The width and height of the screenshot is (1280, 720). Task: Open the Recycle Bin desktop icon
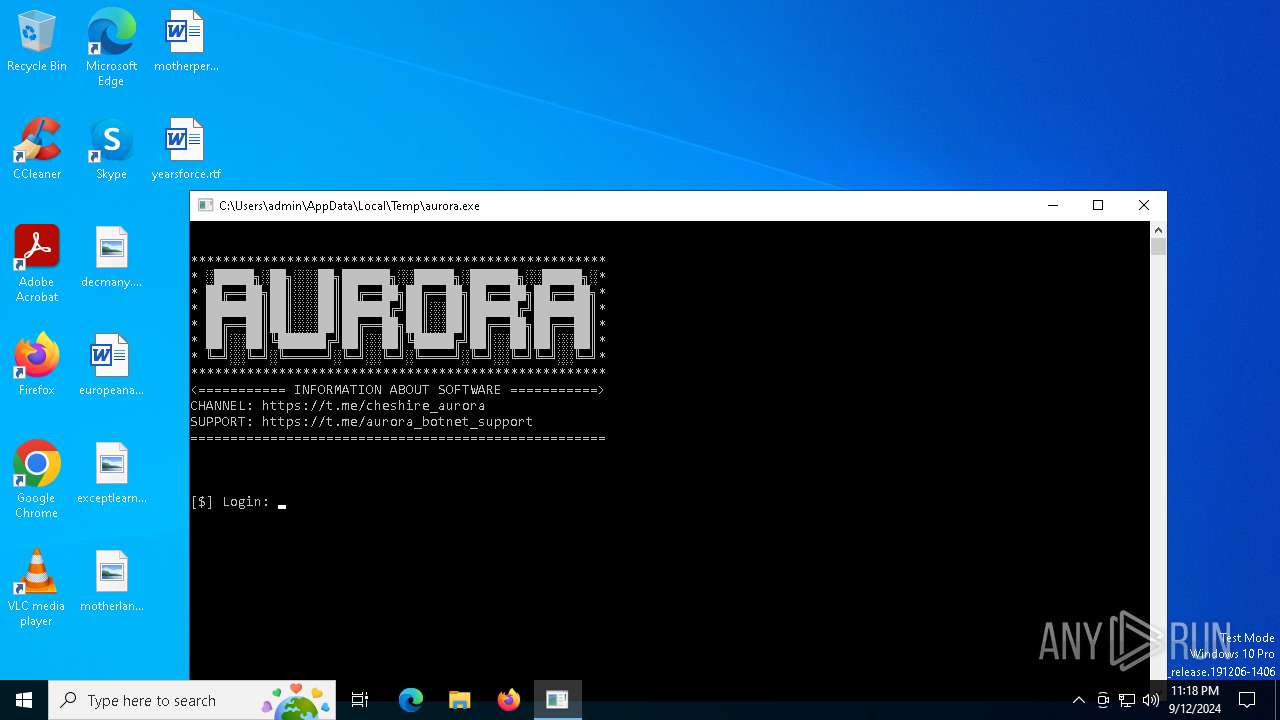[x=37, y=42]
